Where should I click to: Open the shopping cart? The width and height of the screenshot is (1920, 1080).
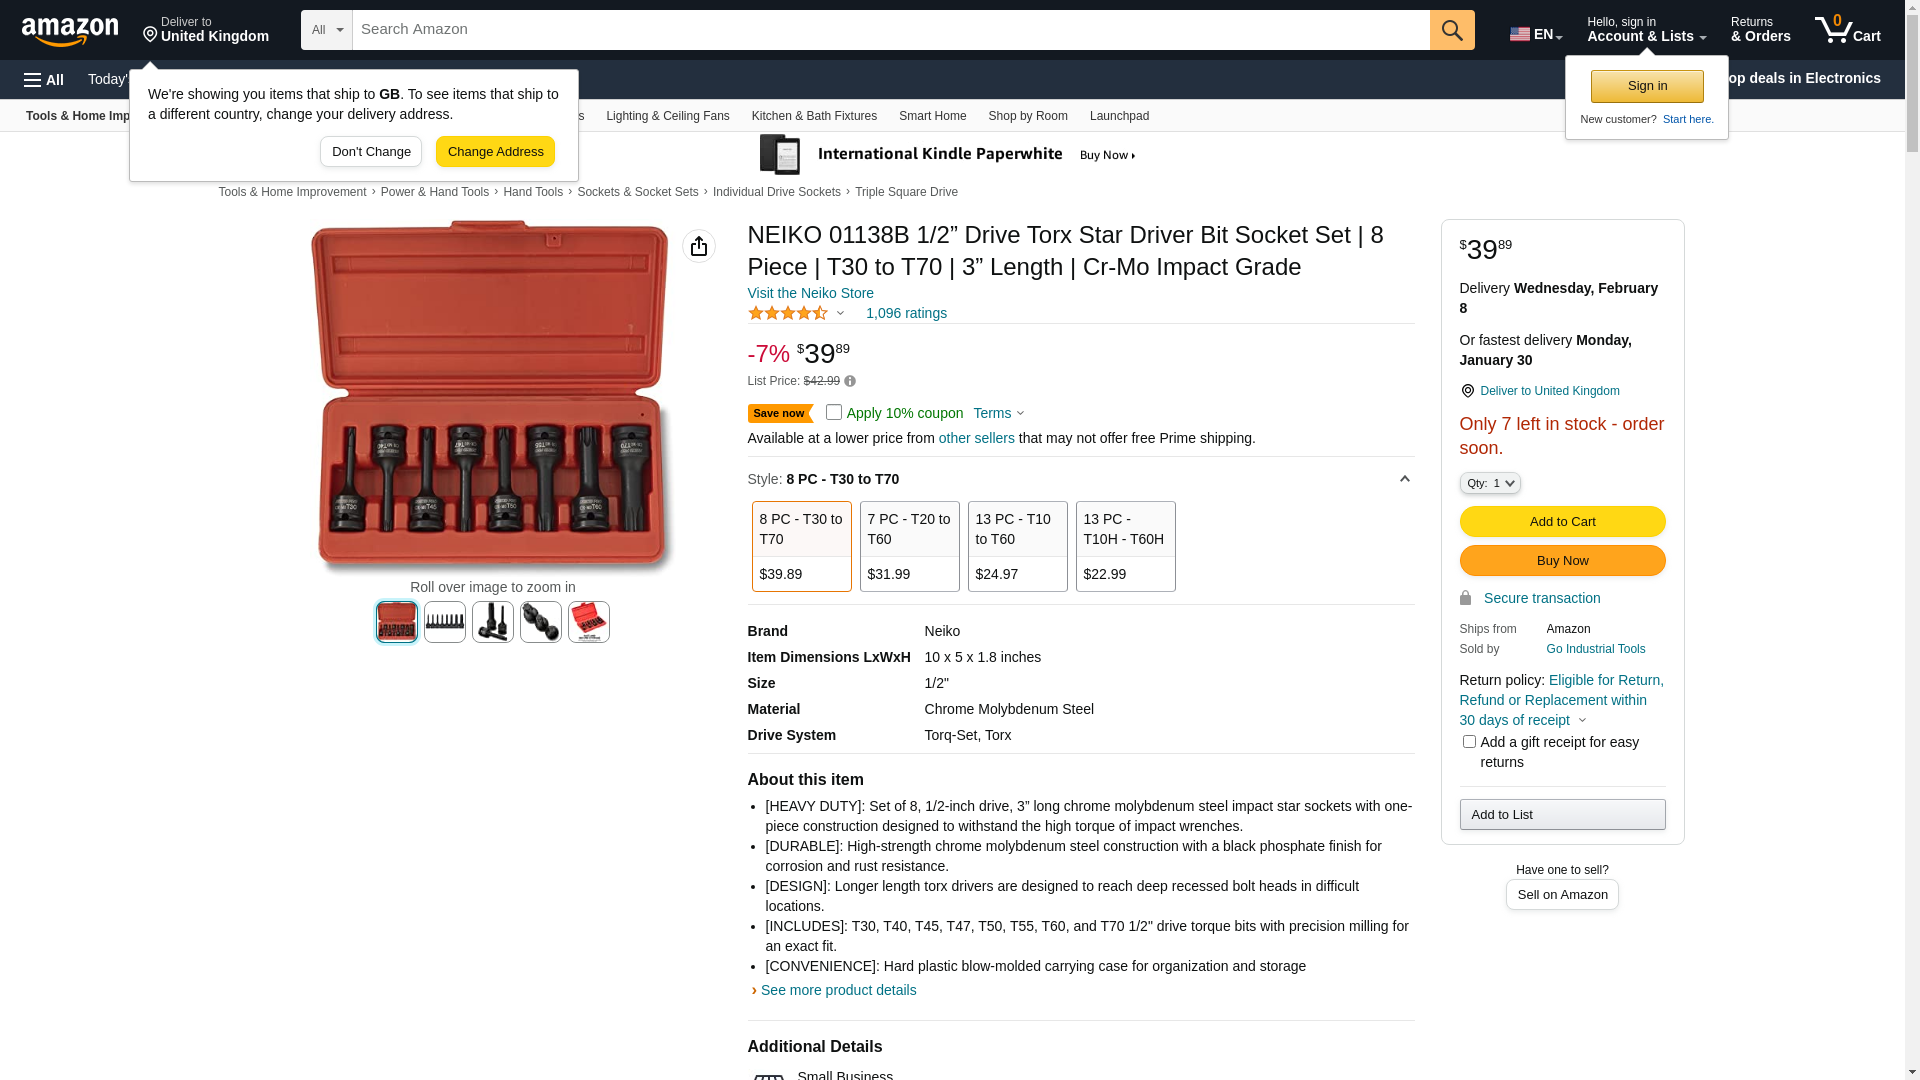click(1847, 30)
